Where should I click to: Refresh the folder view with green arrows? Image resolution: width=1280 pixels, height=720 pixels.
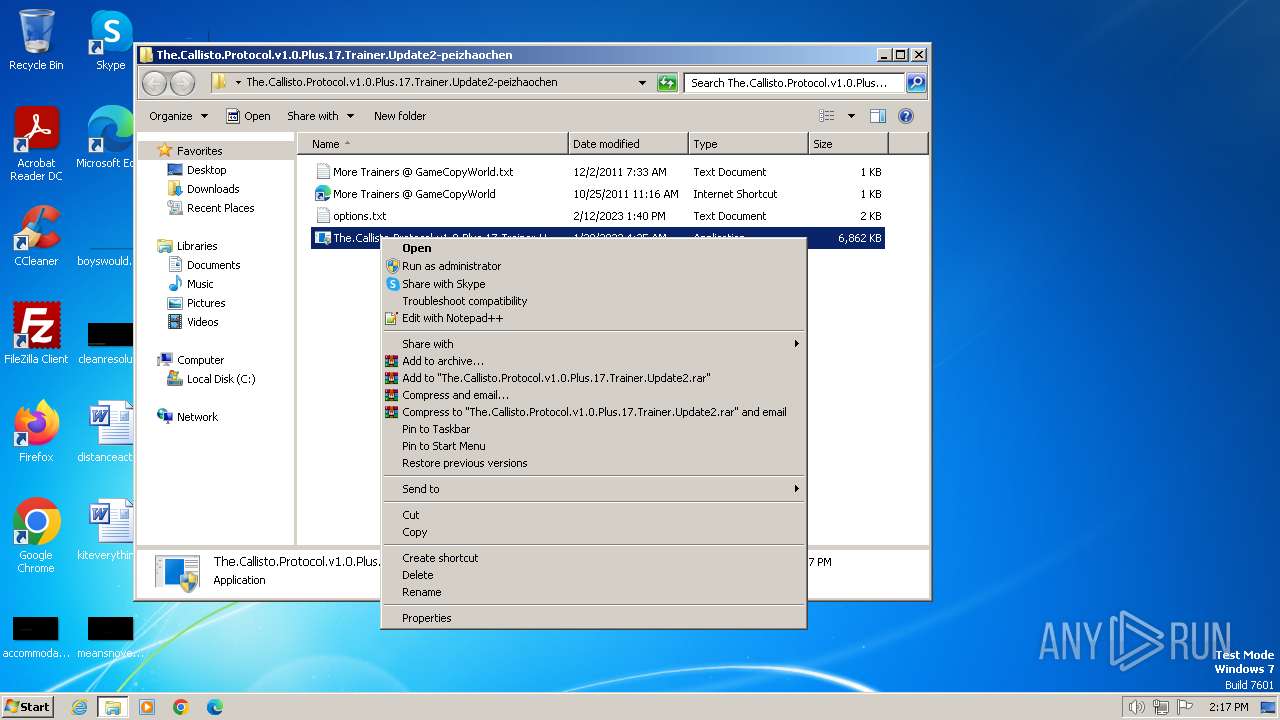667,83
